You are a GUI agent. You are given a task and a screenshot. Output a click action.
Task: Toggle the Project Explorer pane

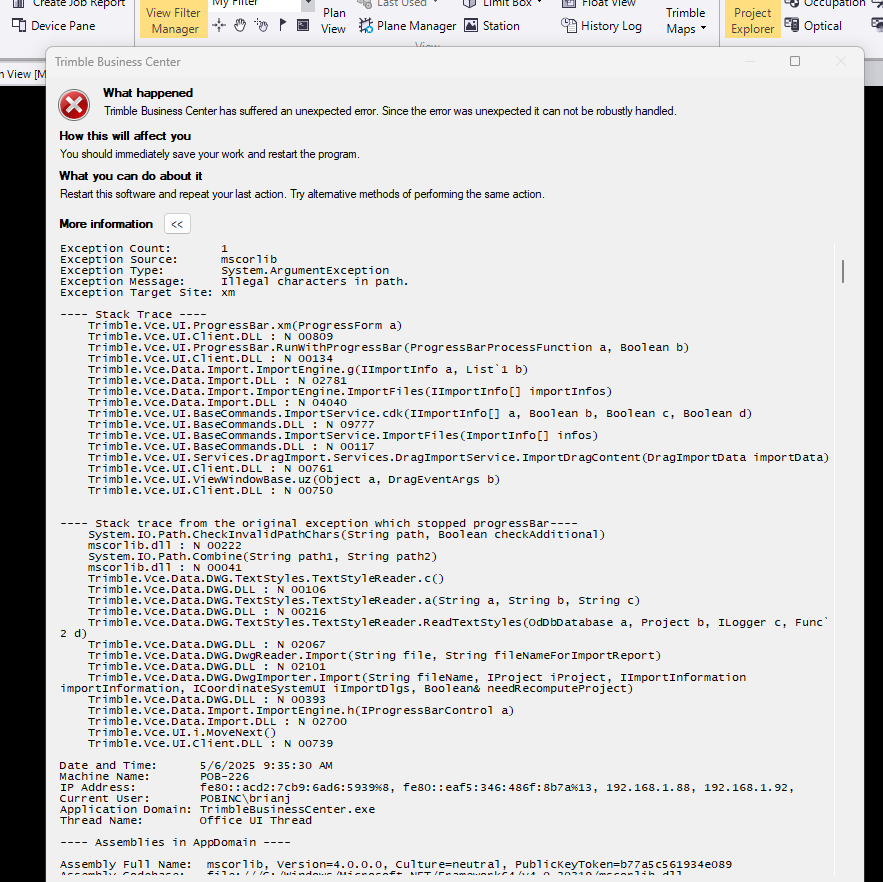coord(752,20)
